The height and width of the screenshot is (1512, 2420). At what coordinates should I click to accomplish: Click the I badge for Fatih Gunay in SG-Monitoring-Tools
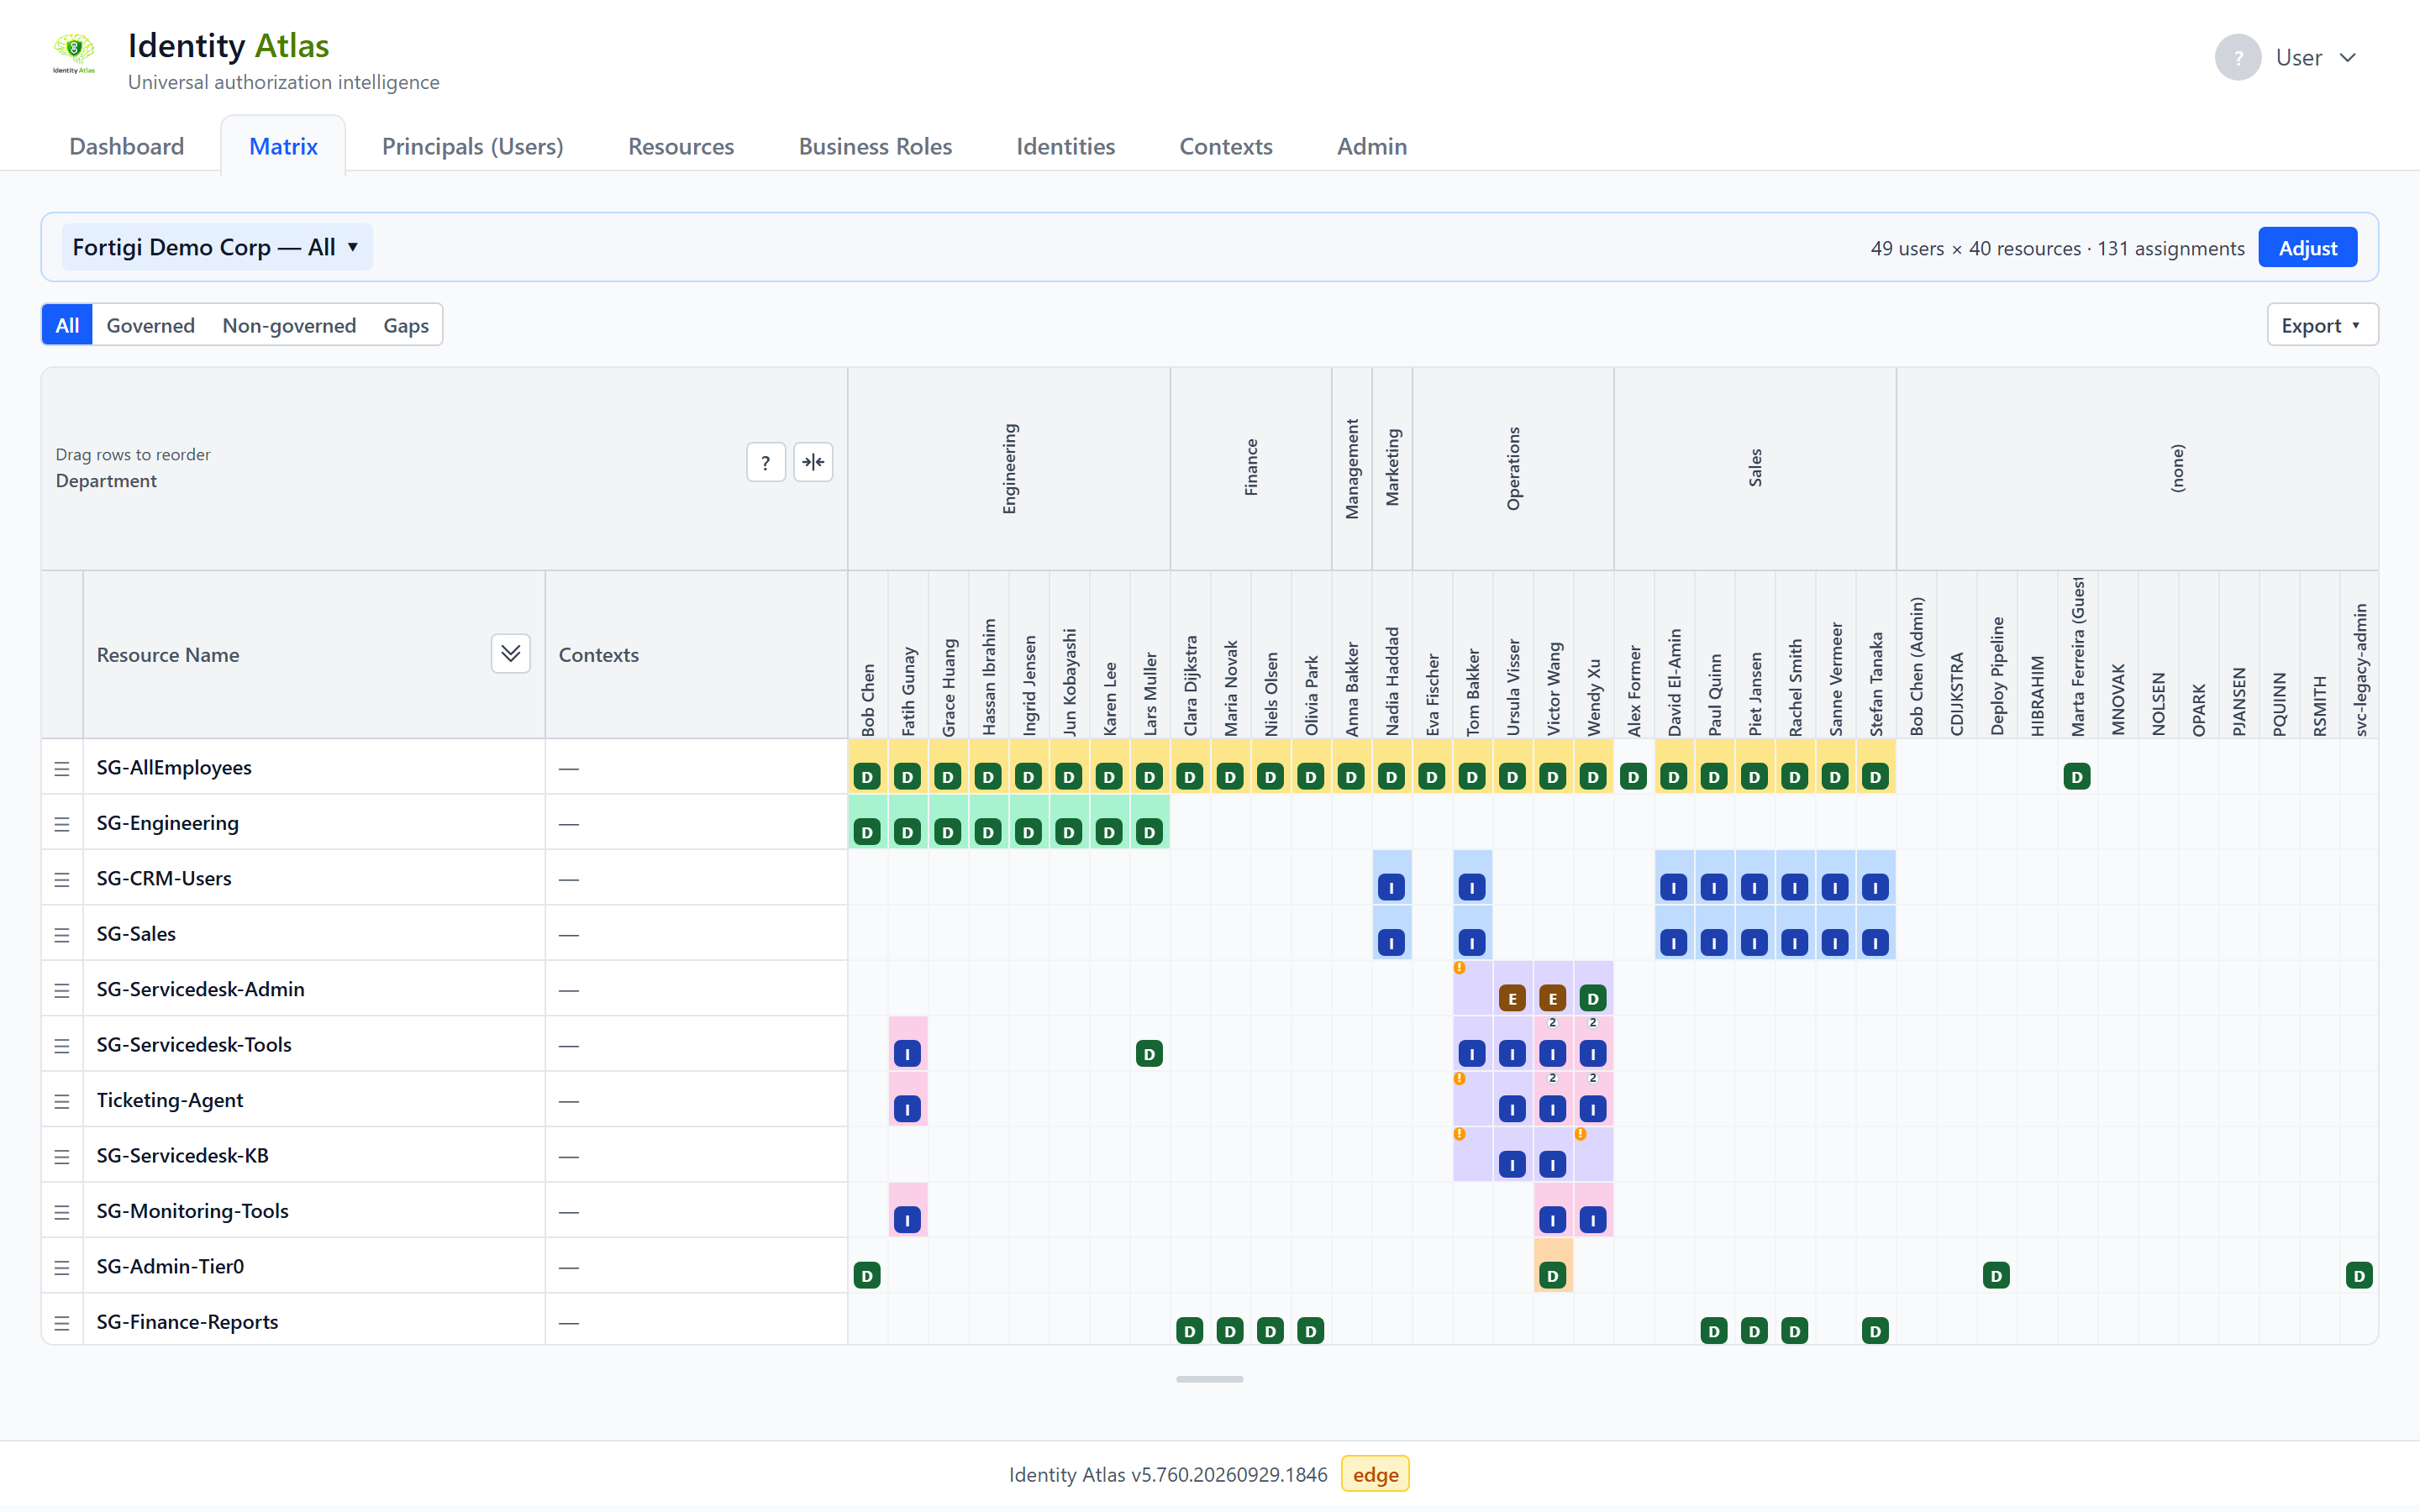[x=907, y=1220]
